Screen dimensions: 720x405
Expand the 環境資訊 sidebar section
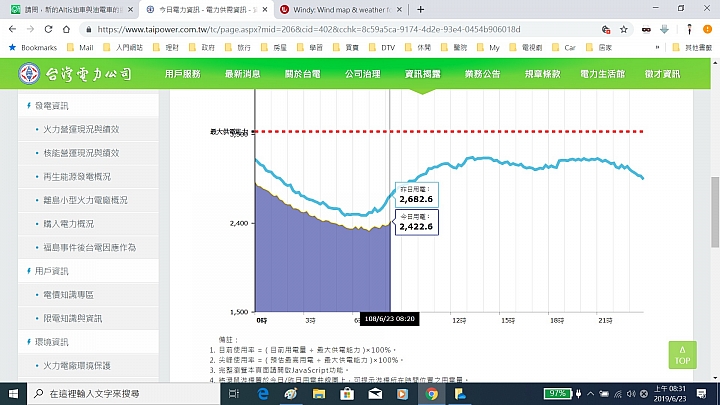pyautogui.click(x=52, y=342)
